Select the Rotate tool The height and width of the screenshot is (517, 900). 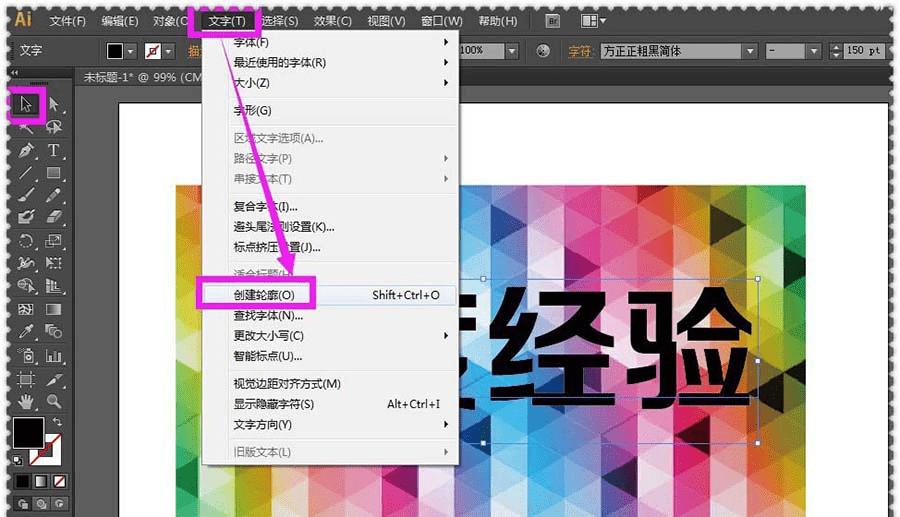pyautogui.click(x=26, y=240)
